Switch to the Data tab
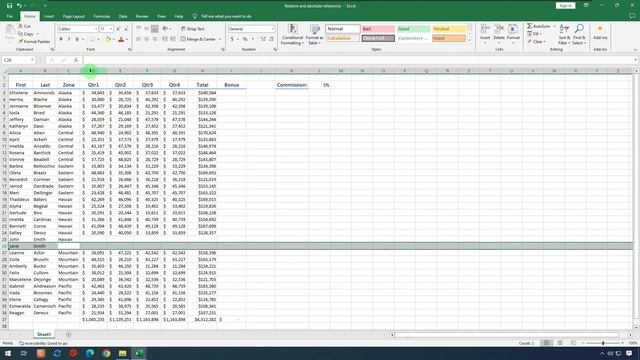The height and width of the screenshot is (360, 640). pos(123,16)
